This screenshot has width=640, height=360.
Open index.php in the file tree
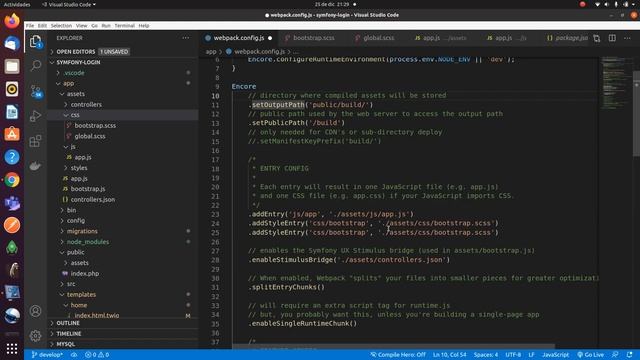tap(85, 273)
